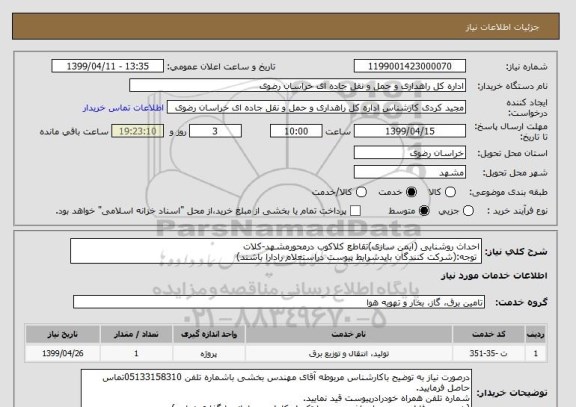Click the تعداد / مقدار column header

136,334
